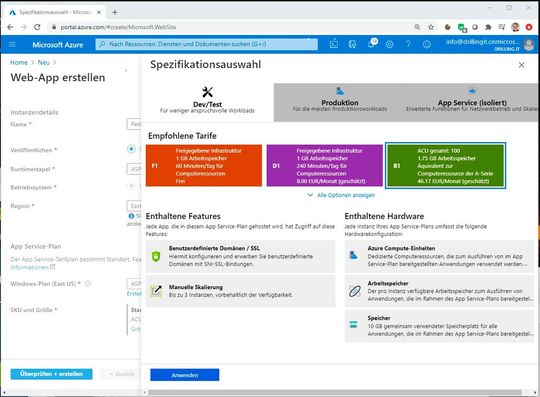540x397 pixels.
Task: Open the help question mark icon
Action: coord(408,44)
